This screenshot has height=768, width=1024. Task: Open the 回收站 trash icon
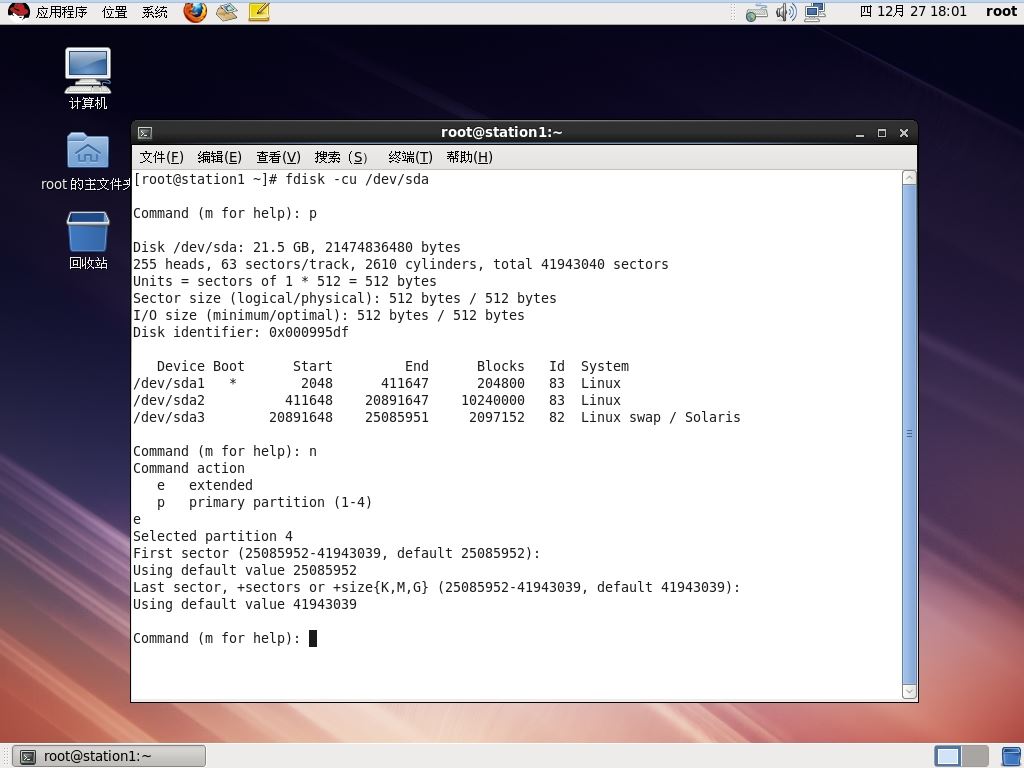click(88, 240)
